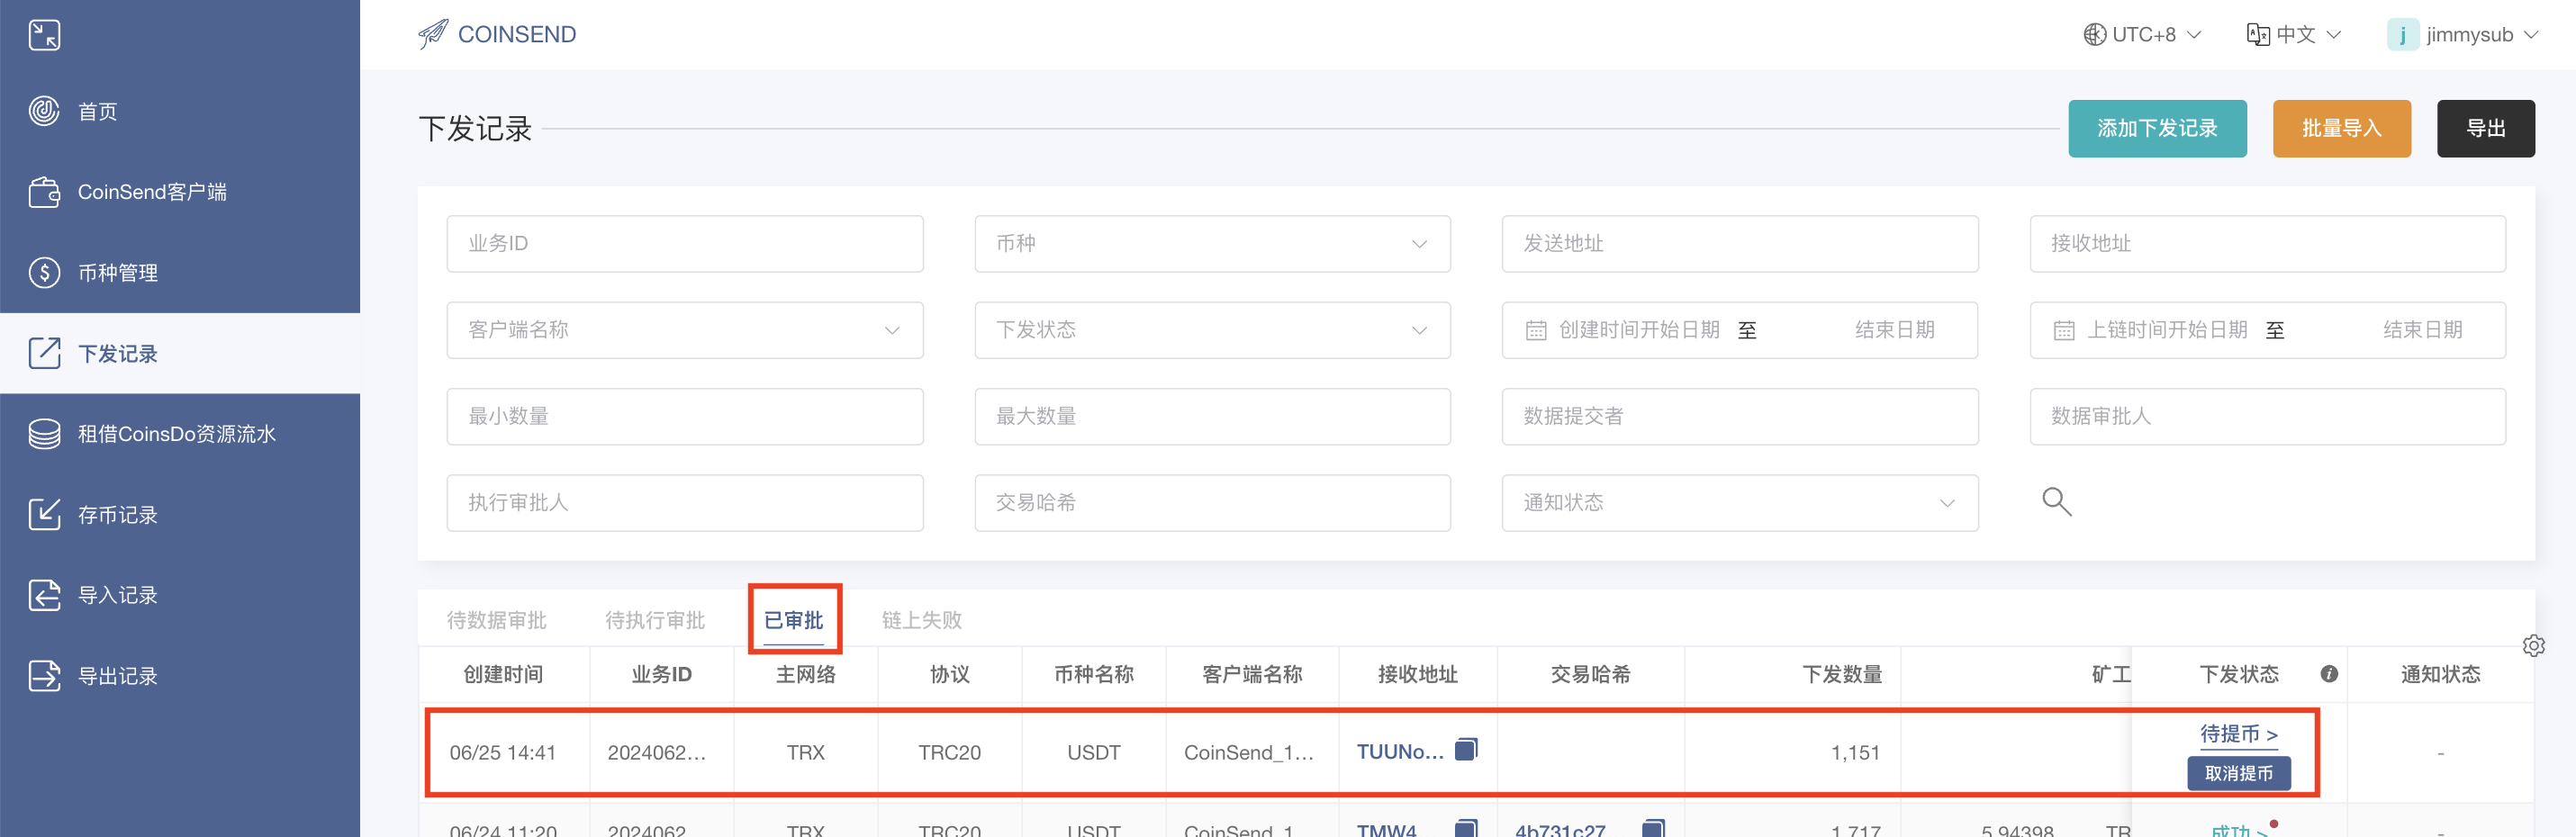Open table column settings gear
Screen dimensions: 2576x837
pyautogui.click(x=2533, y=645)
